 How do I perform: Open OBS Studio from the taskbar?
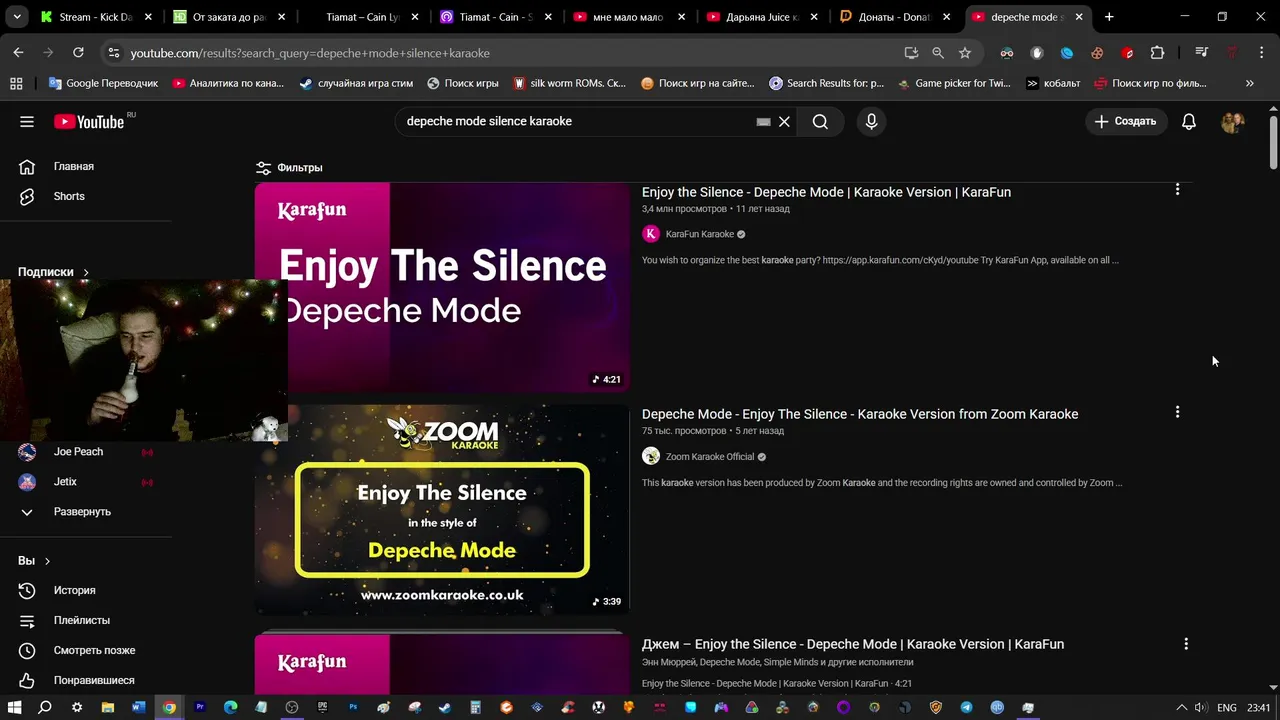click(292, 707)
